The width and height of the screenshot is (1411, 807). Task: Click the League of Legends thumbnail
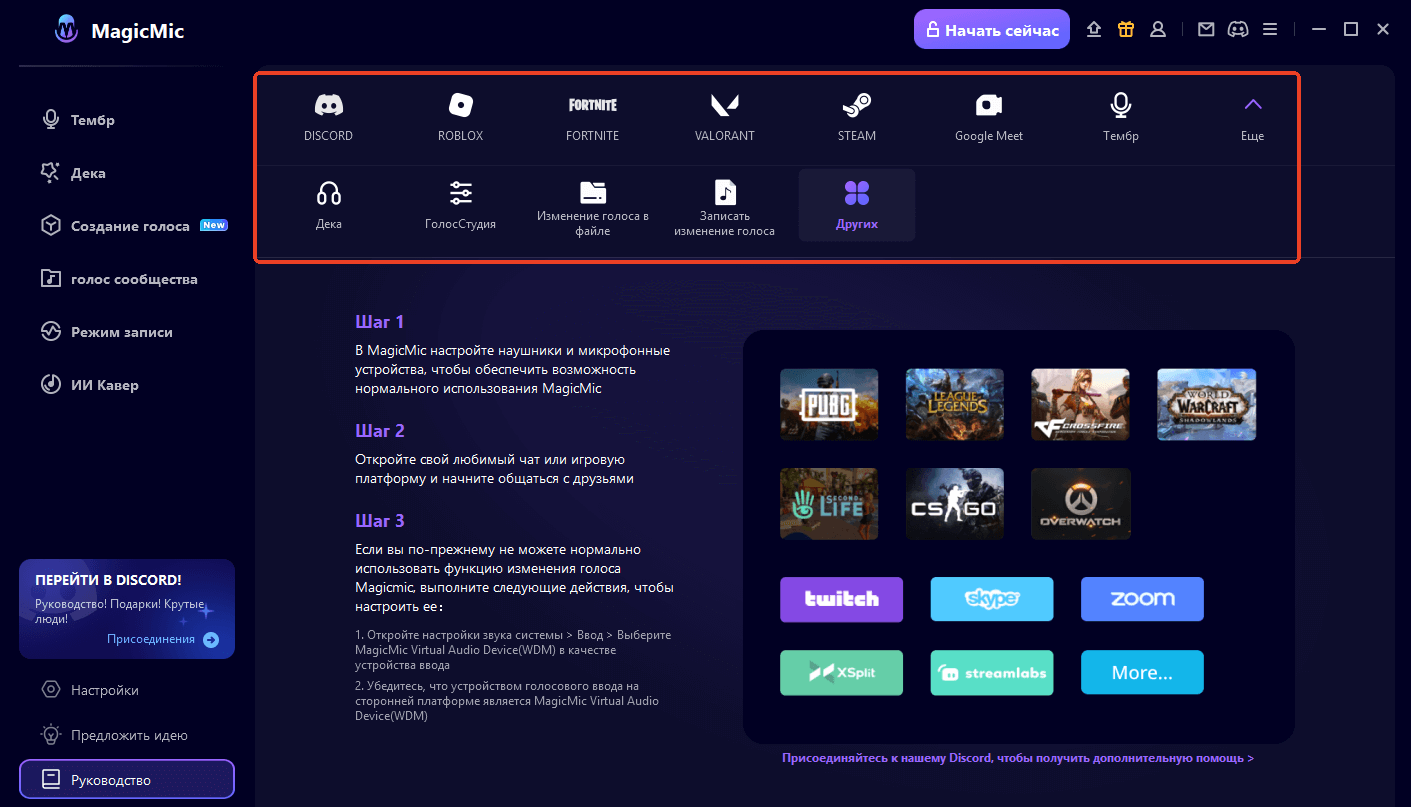[x=955, y=404]
